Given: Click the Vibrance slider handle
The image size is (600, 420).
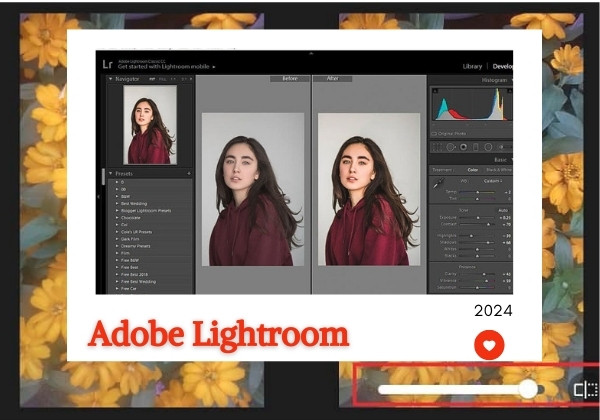Looking at the screenshot, I should point(487,281).
